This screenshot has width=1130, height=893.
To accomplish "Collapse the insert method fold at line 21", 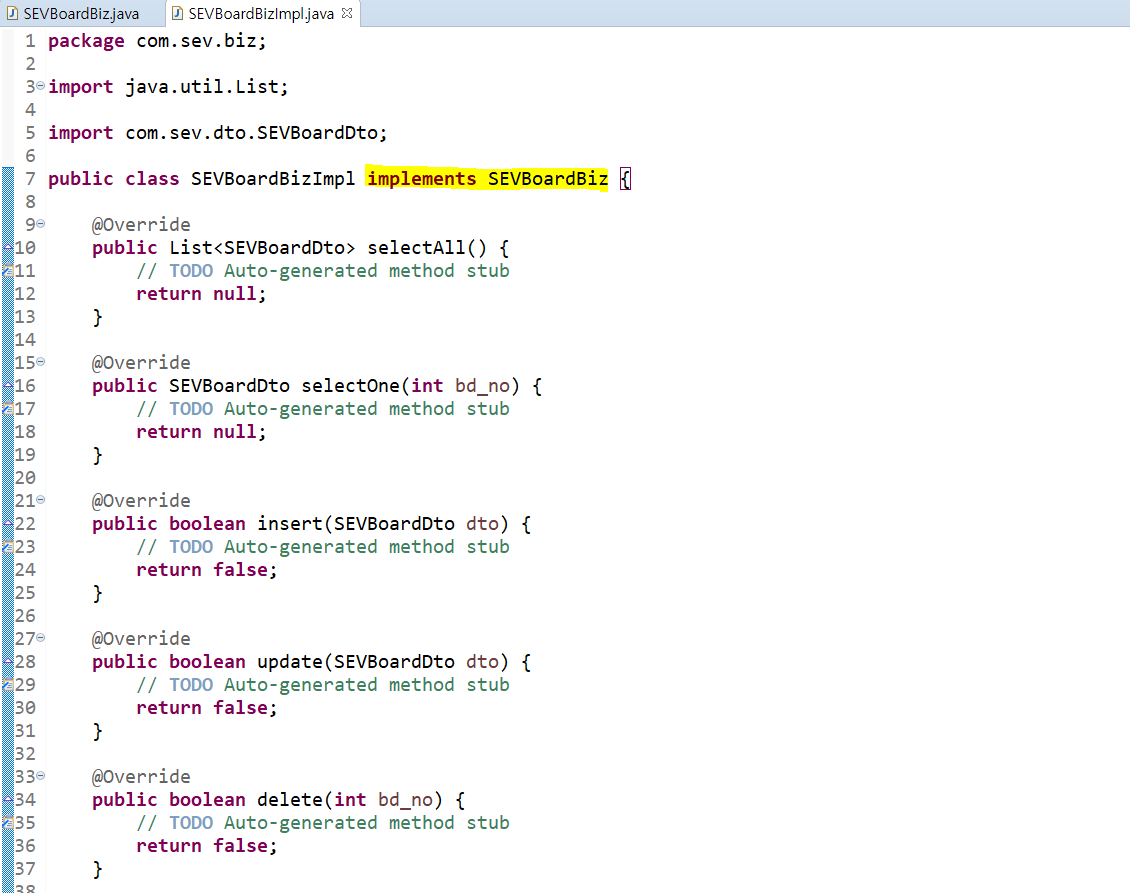I will 40,499.
